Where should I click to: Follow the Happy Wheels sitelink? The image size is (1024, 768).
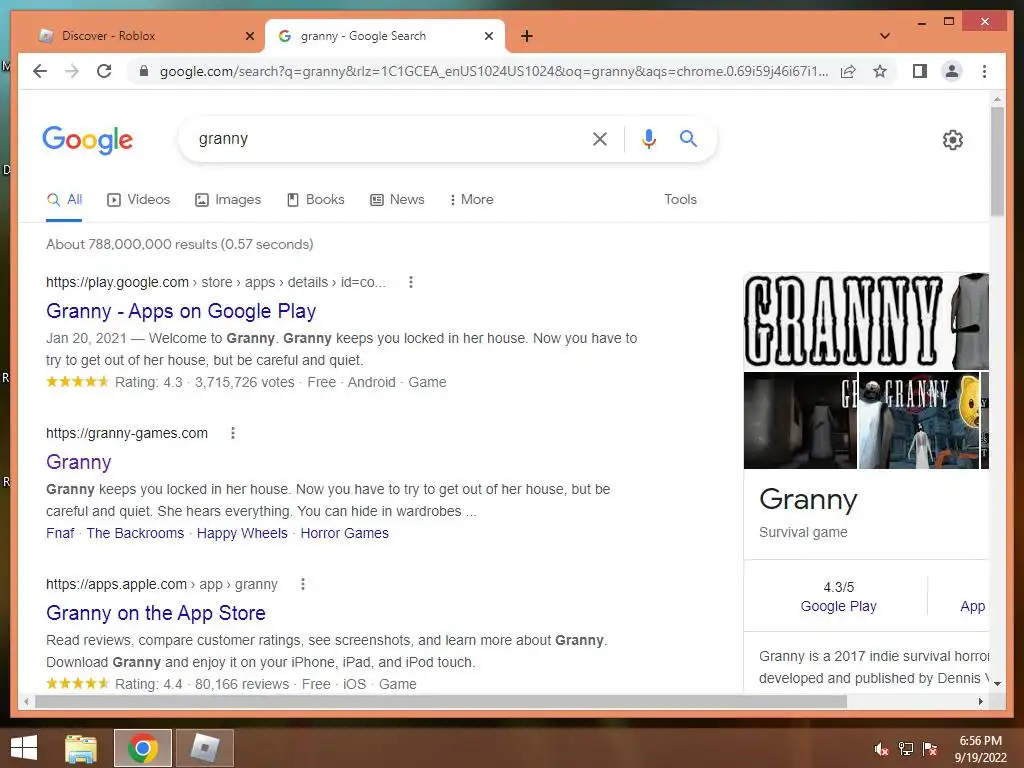coord(242,533)
